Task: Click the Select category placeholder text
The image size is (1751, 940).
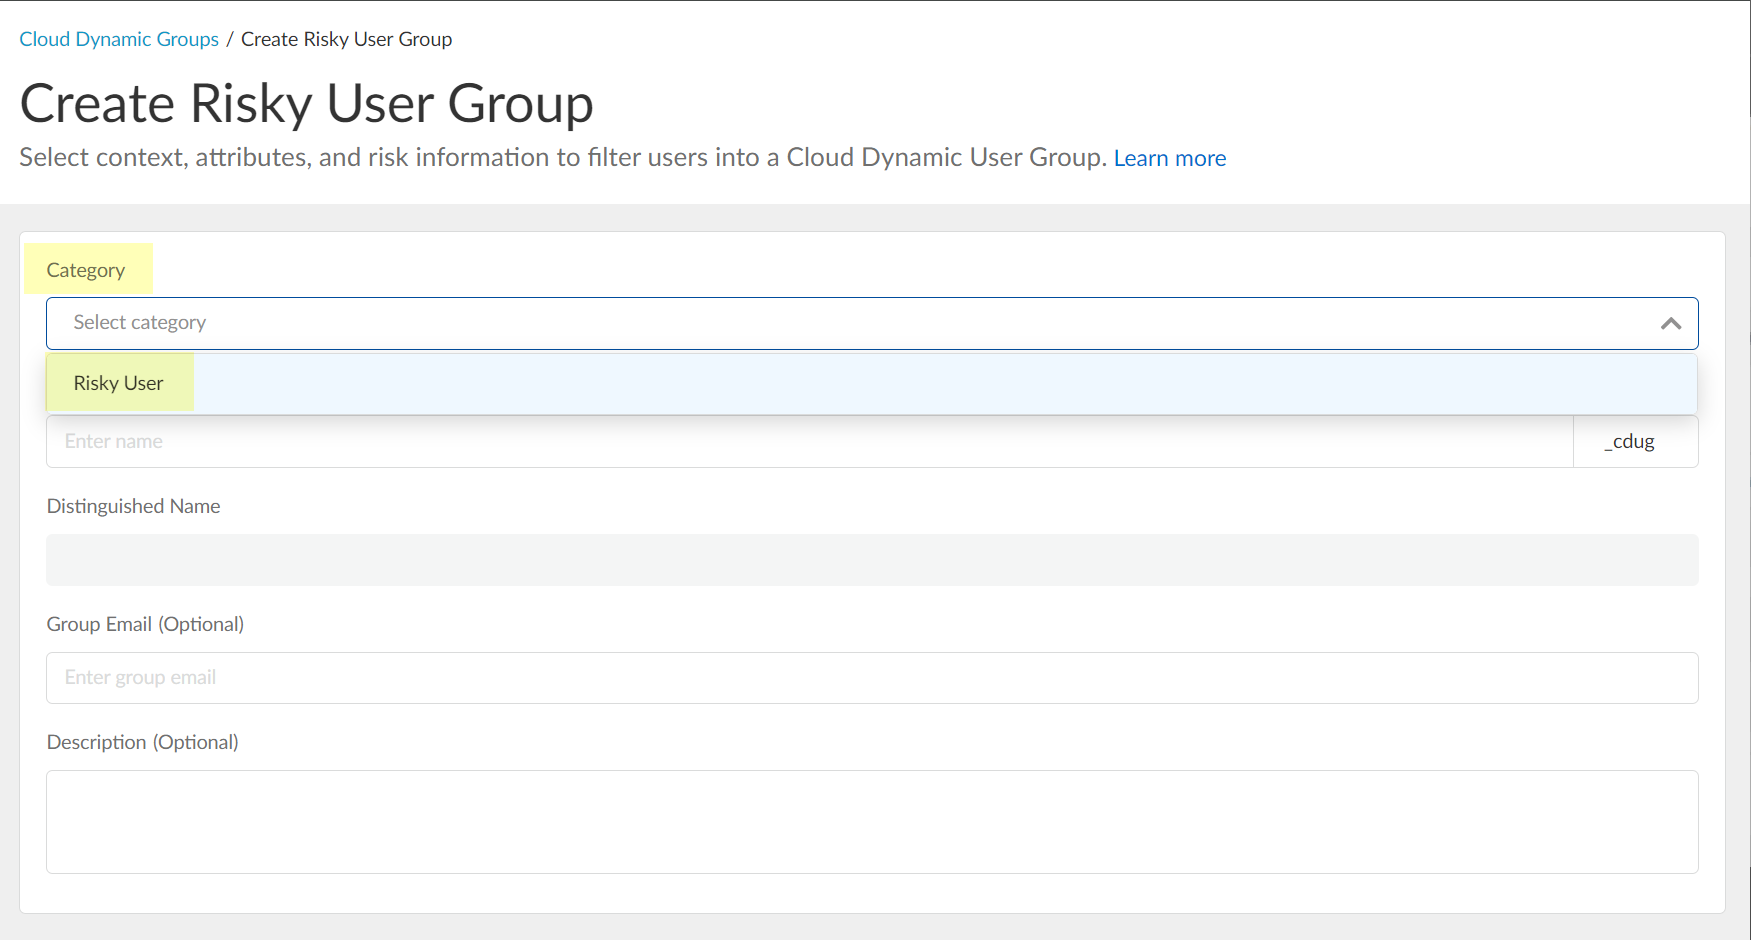Action: [x=140, y=323]
